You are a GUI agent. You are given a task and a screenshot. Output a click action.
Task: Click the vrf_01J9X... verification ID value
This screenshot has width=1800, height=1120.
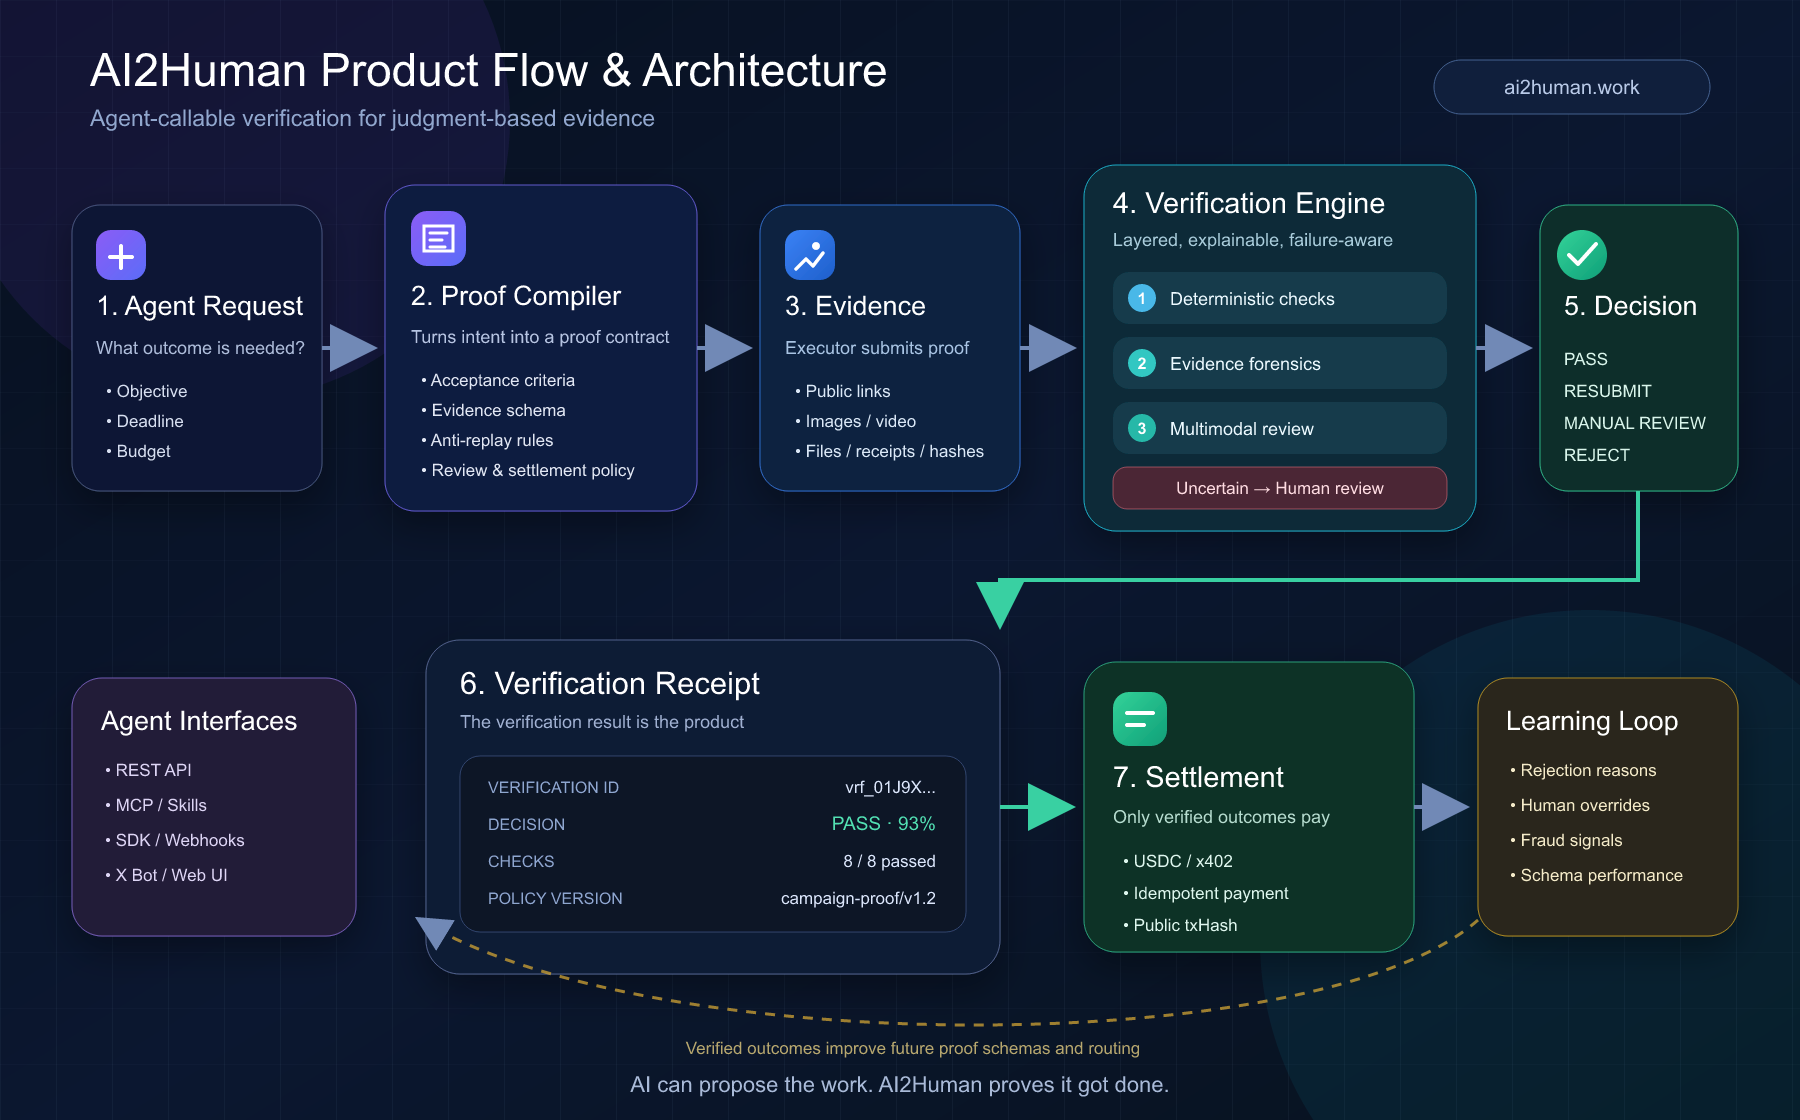[891, 787]
